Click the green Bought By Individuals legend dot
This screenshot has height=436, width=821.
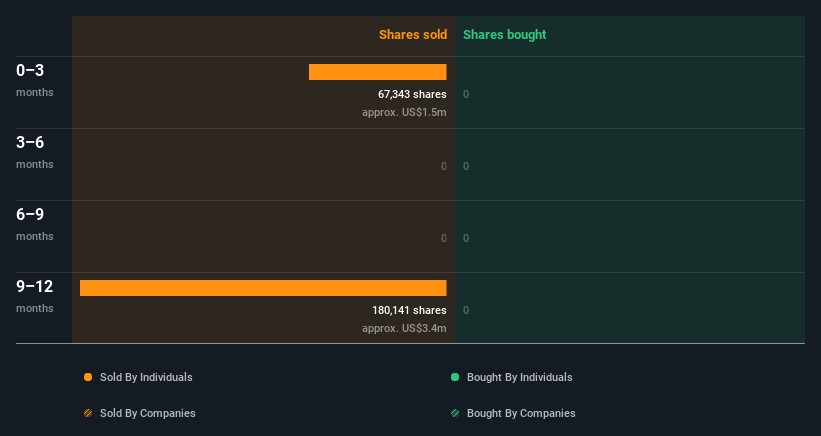pos(455,377)
